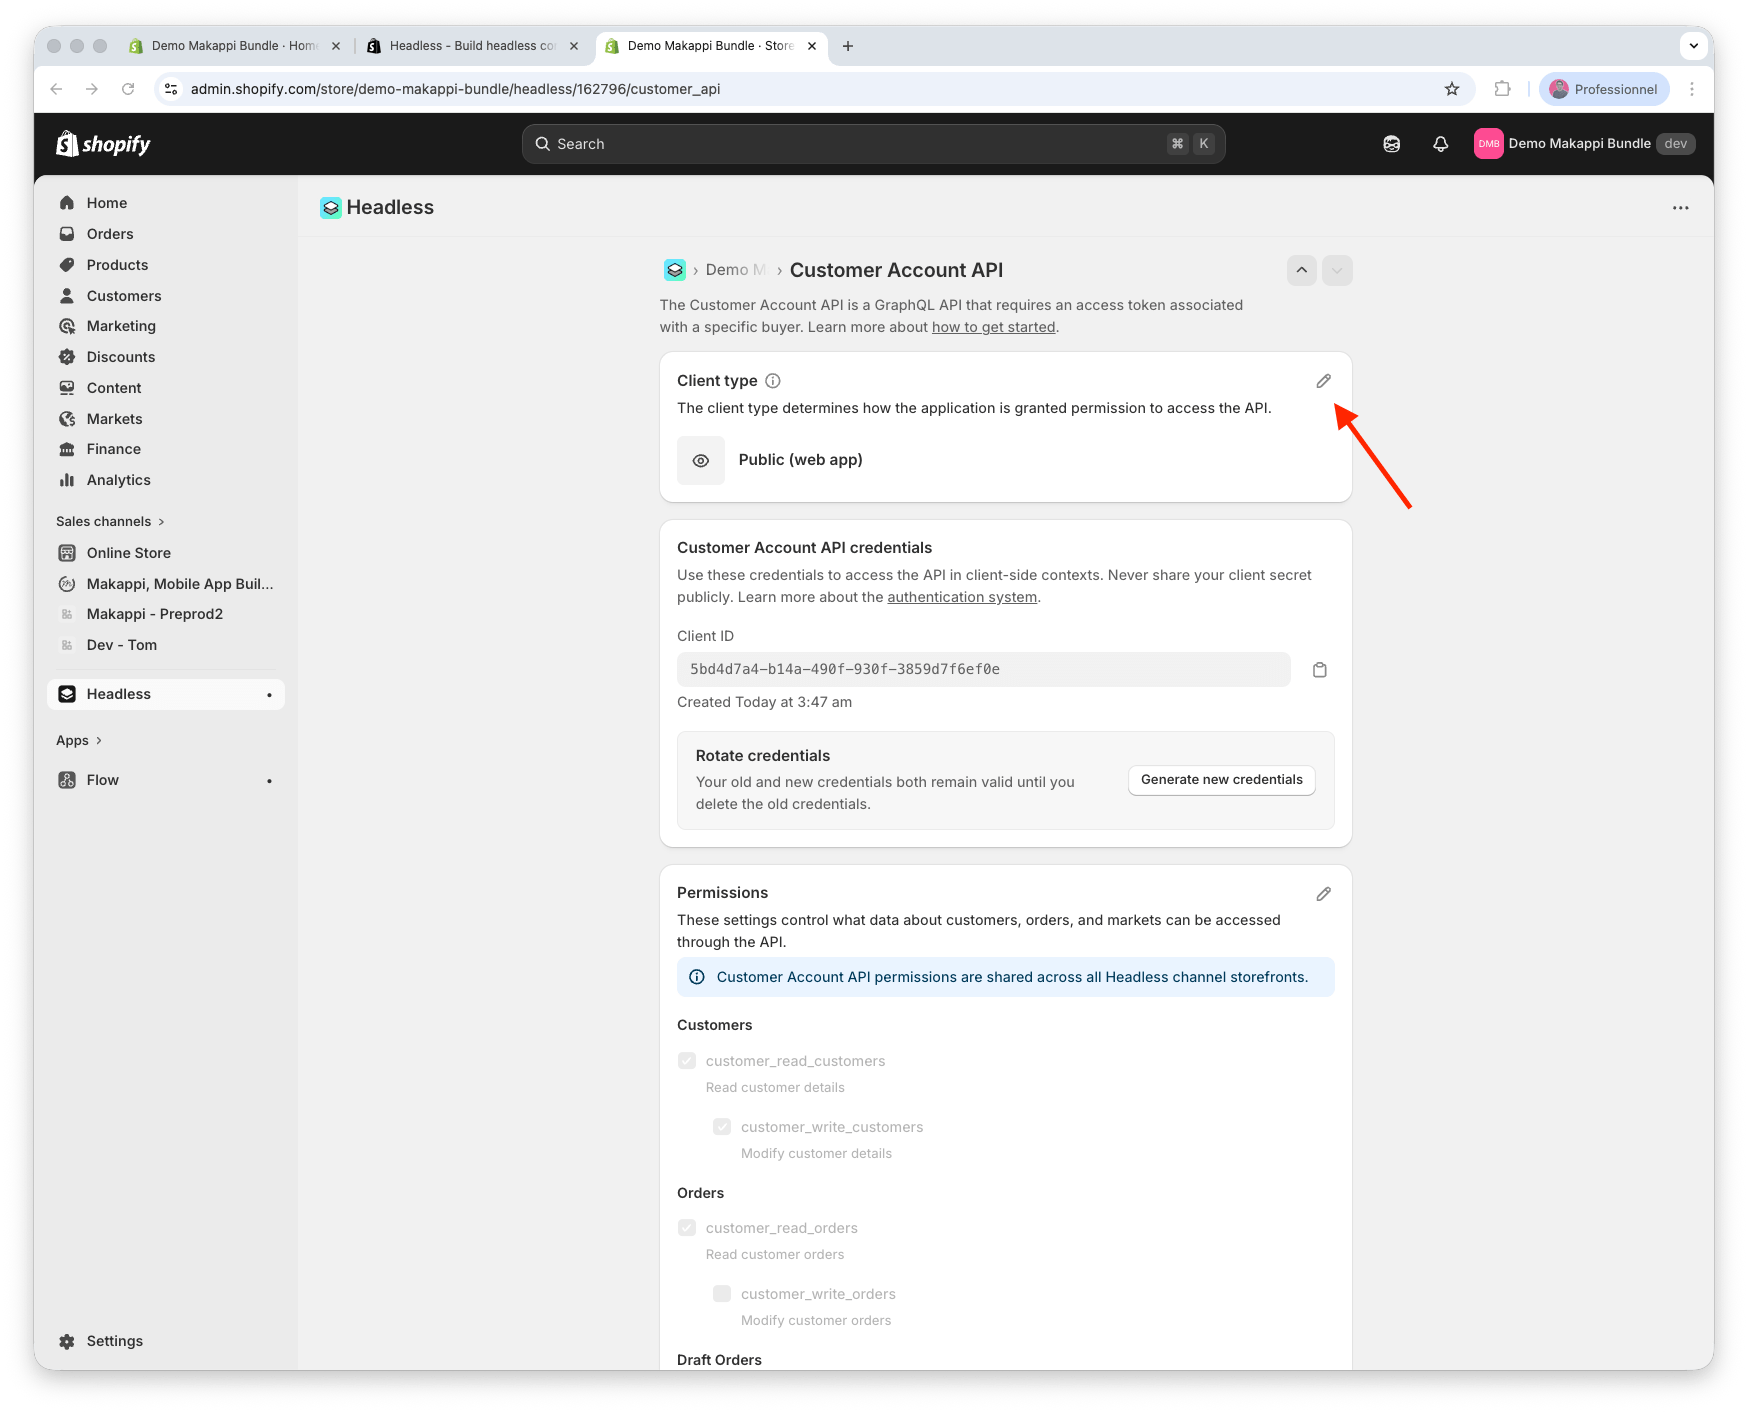Open the Headless three-dot more menu
Image resolution: width=1748 pixels, height=1412 pixels.
[1680, 208]
